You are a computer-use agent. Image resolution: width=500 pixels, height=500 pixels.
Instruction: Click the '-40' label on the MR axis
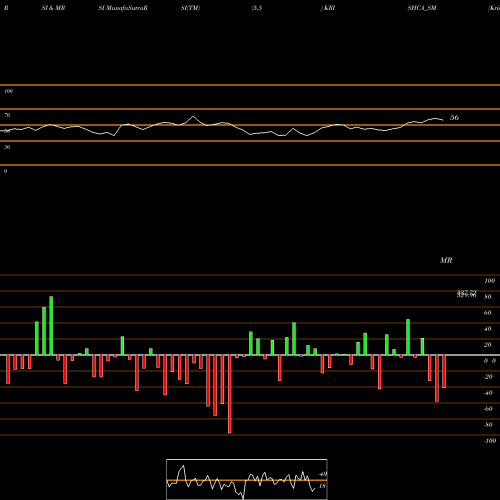tap(488, 393)
